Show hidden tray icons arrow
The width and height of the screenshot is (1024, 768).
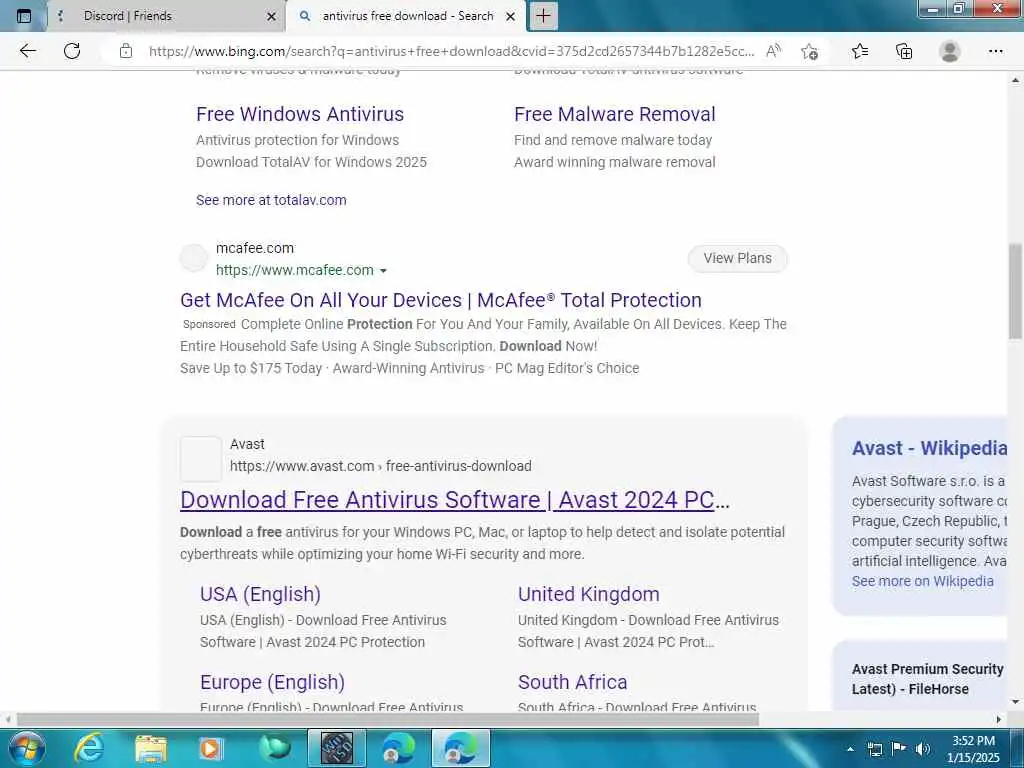click(850, 749)
